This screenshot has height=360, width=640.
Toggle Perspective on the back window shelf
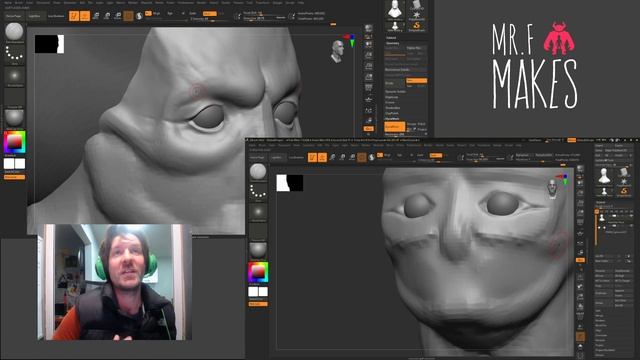point(369,87)
